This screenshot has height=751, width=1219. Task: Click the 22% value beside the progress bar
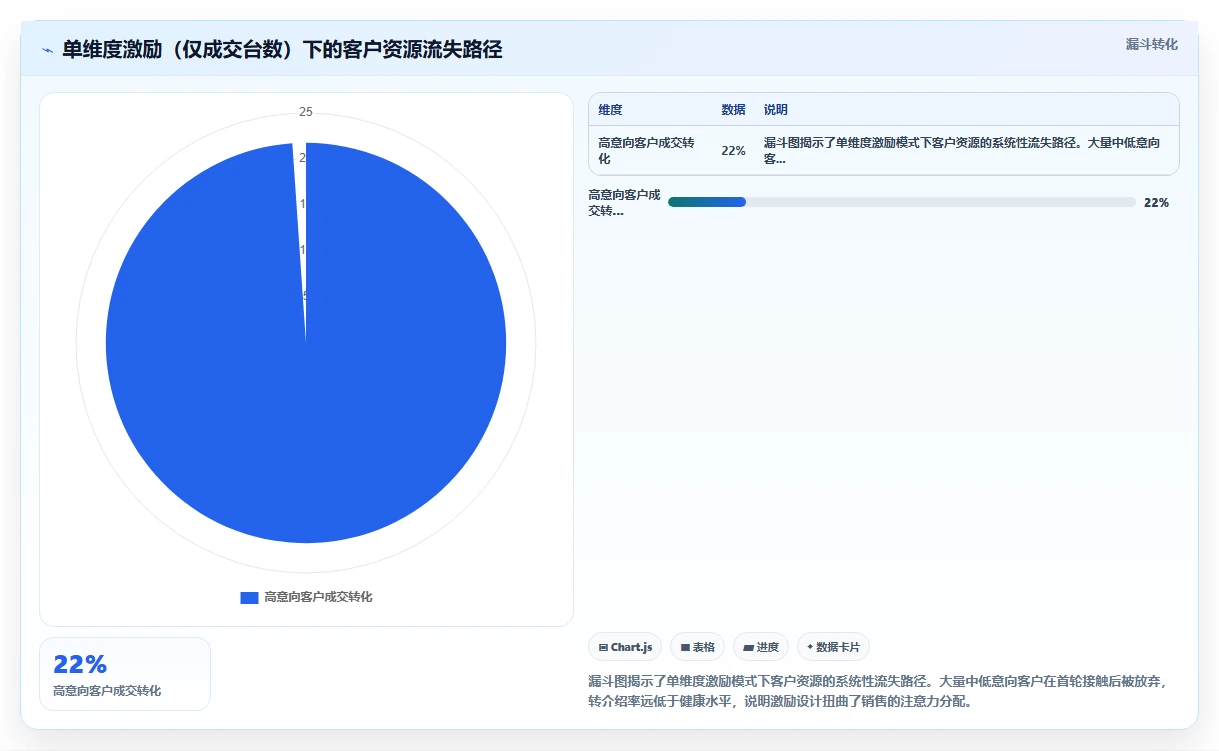[x=1156, y=202]
